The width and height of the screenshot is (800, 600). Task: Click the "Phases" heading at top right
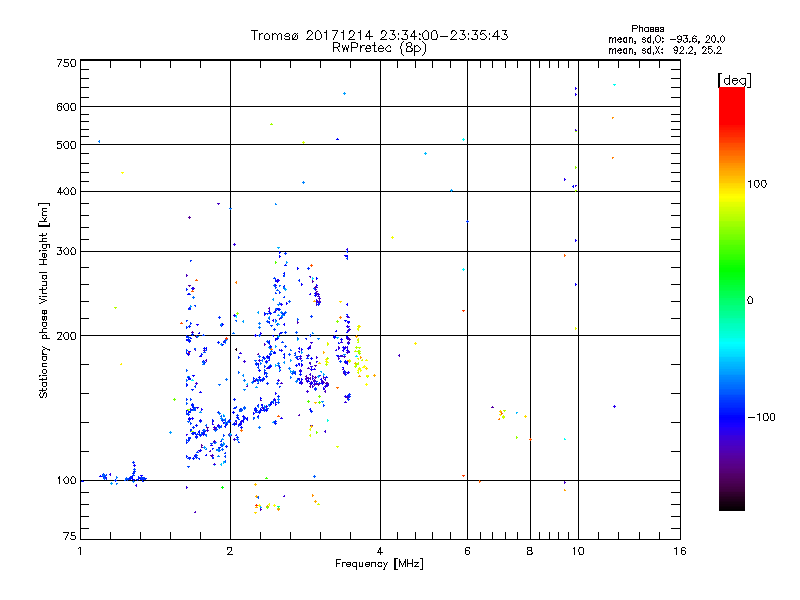[647, 29]
